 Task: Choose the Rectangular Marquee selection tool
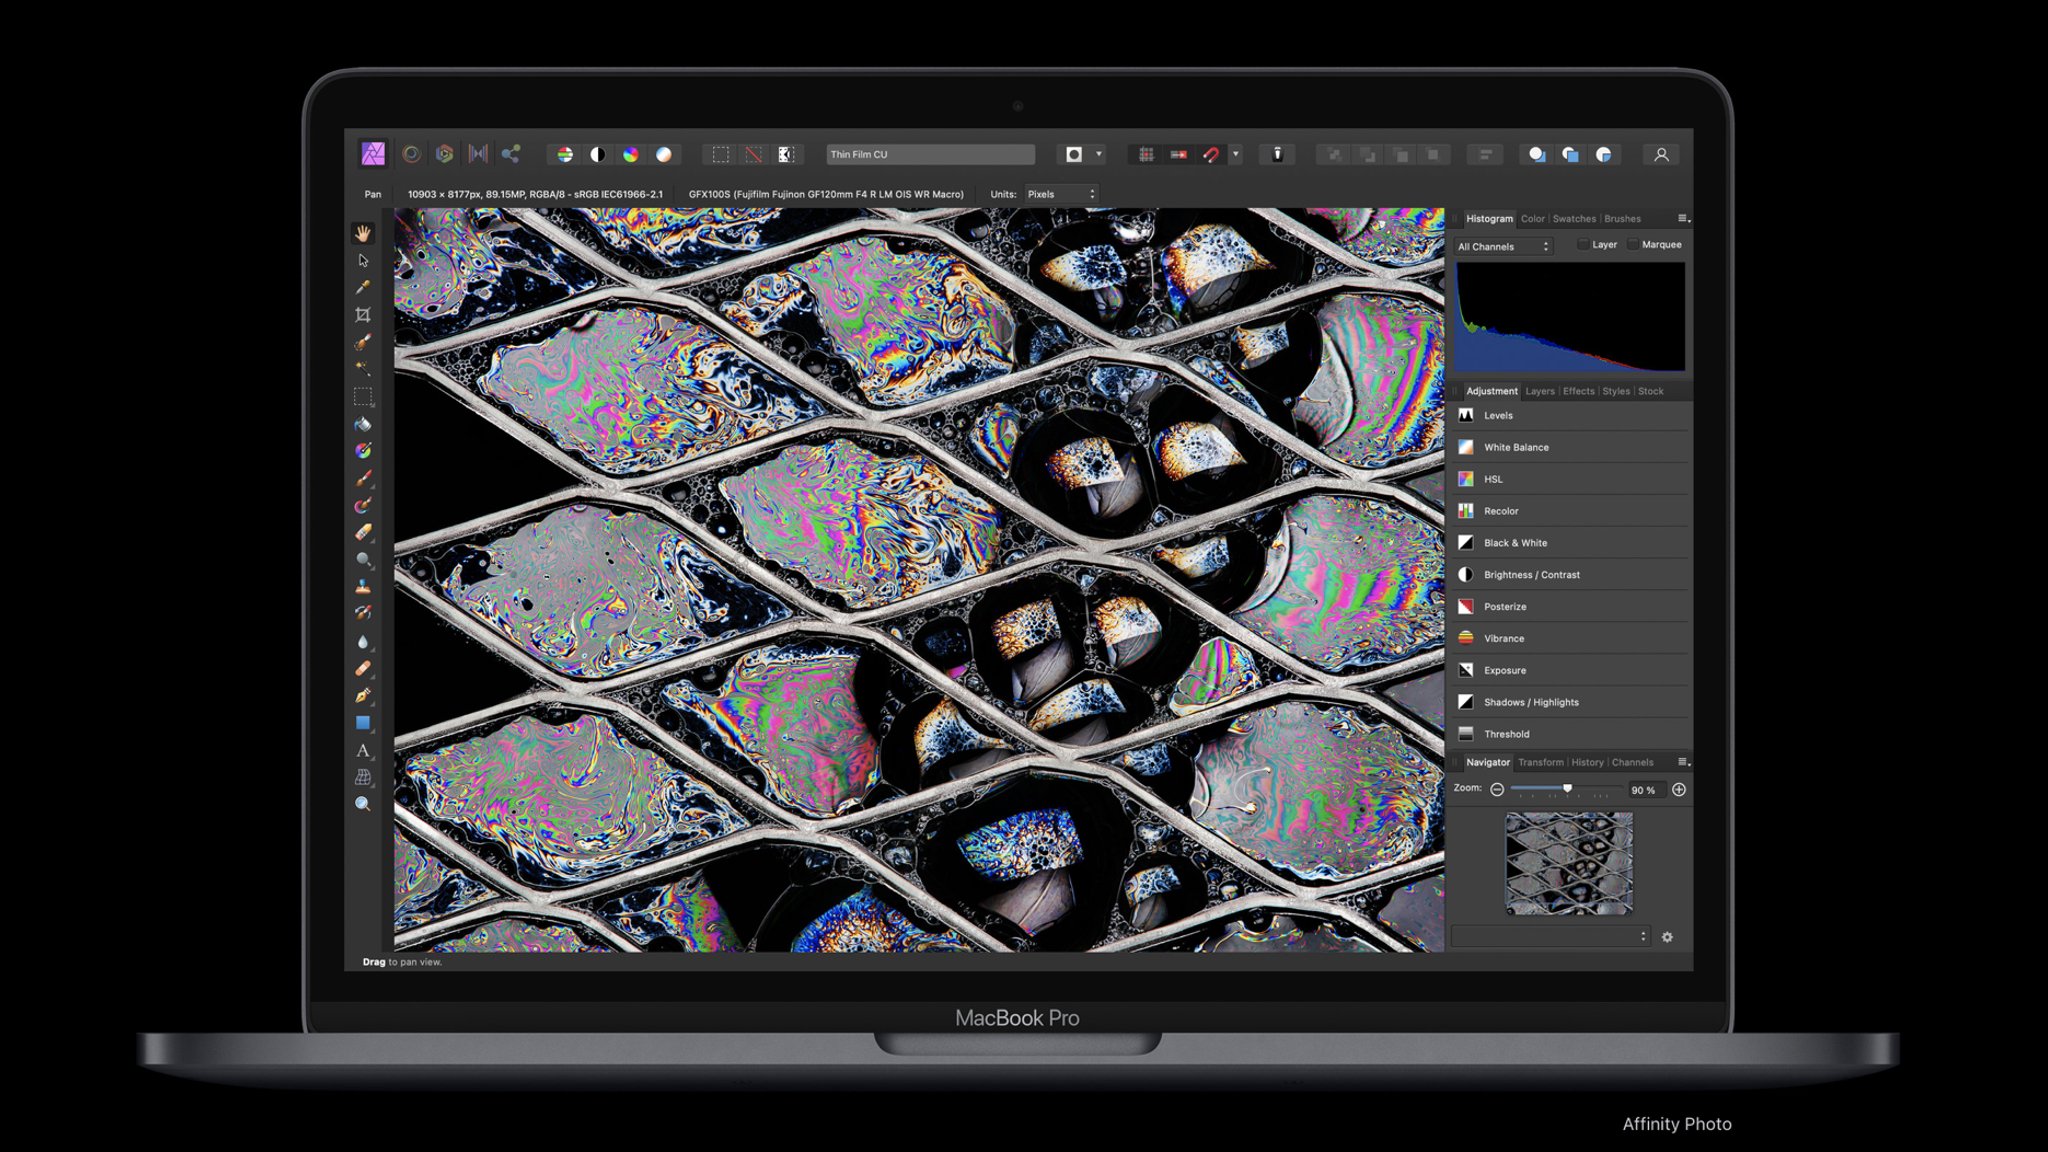click(363, 396)
